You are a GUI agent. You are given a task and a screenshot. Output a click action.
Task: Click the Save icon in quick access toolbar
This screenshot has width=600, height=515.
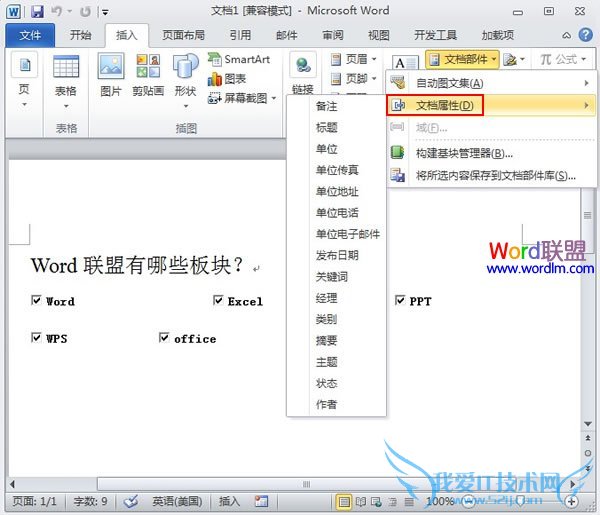[38, 11]
